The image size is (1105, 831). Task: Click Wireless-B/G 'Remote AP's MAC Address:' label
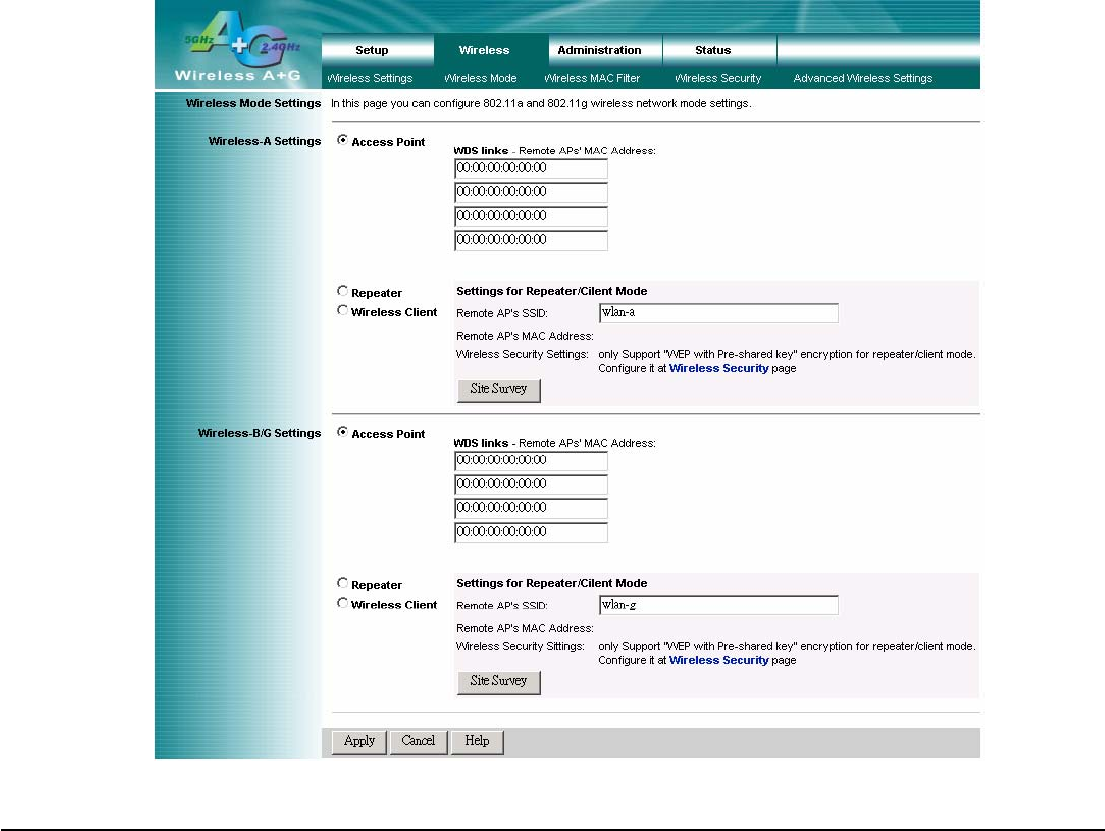524,628
